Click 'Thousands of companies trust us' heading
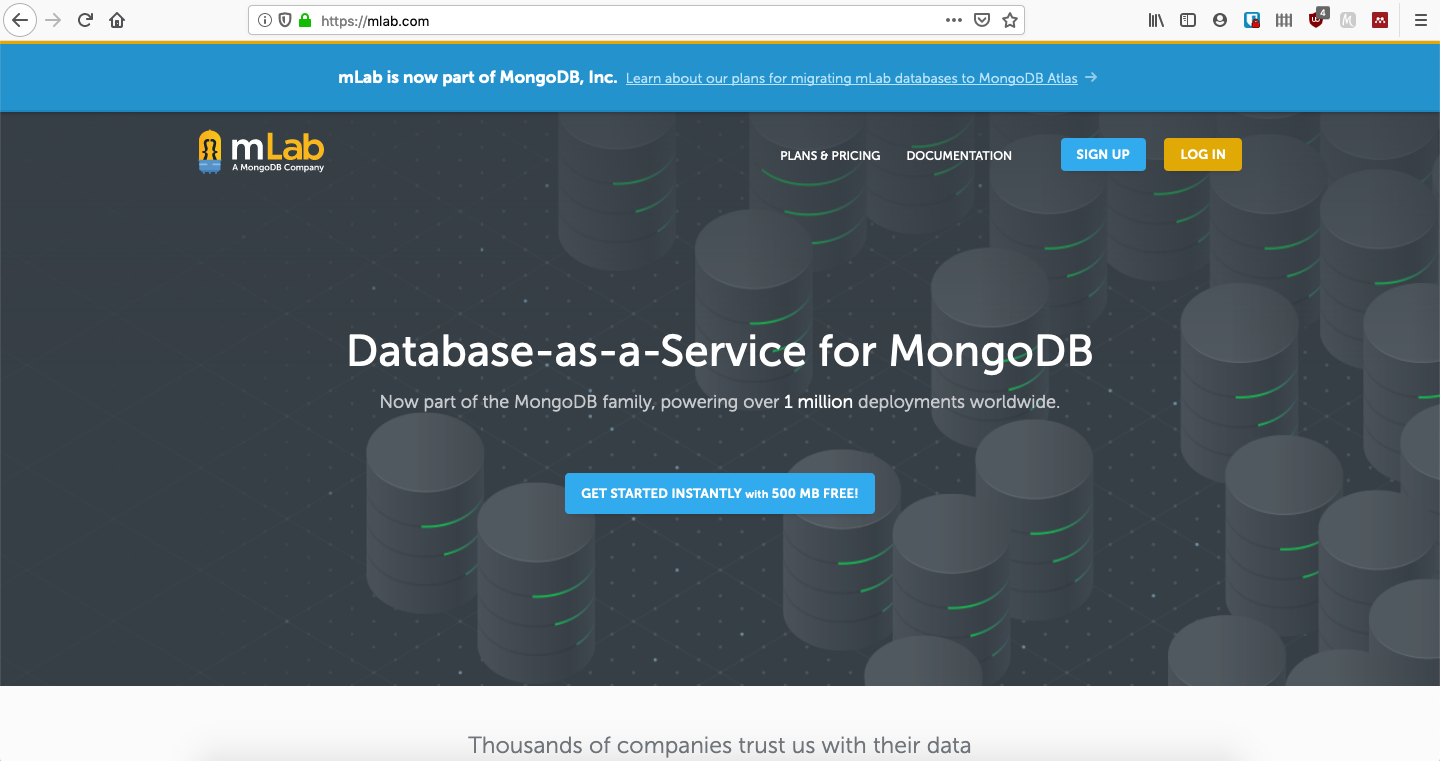The height and width of the screenshot is (761, 1440). (x=720, y=745)
